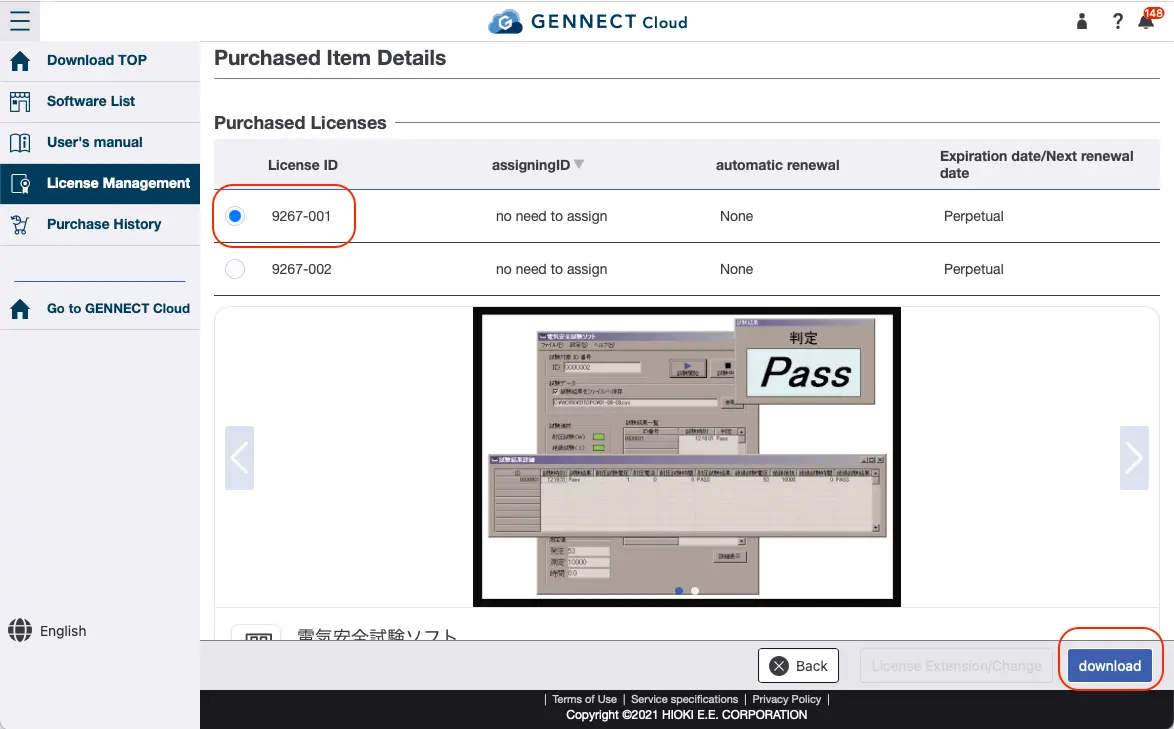Click the GENNECT Cloud logo

tap(588, 22)
